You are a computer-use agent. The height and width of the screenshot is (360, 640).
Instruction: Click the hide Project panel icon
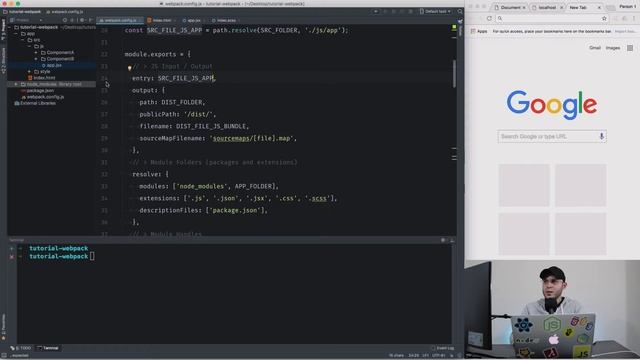(x=91, y=20)
